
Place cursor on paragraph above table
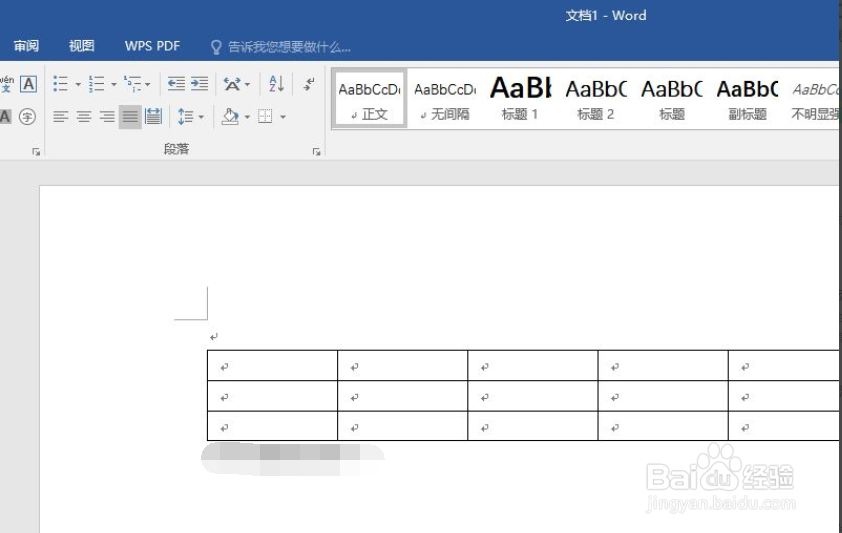point(214,337)
